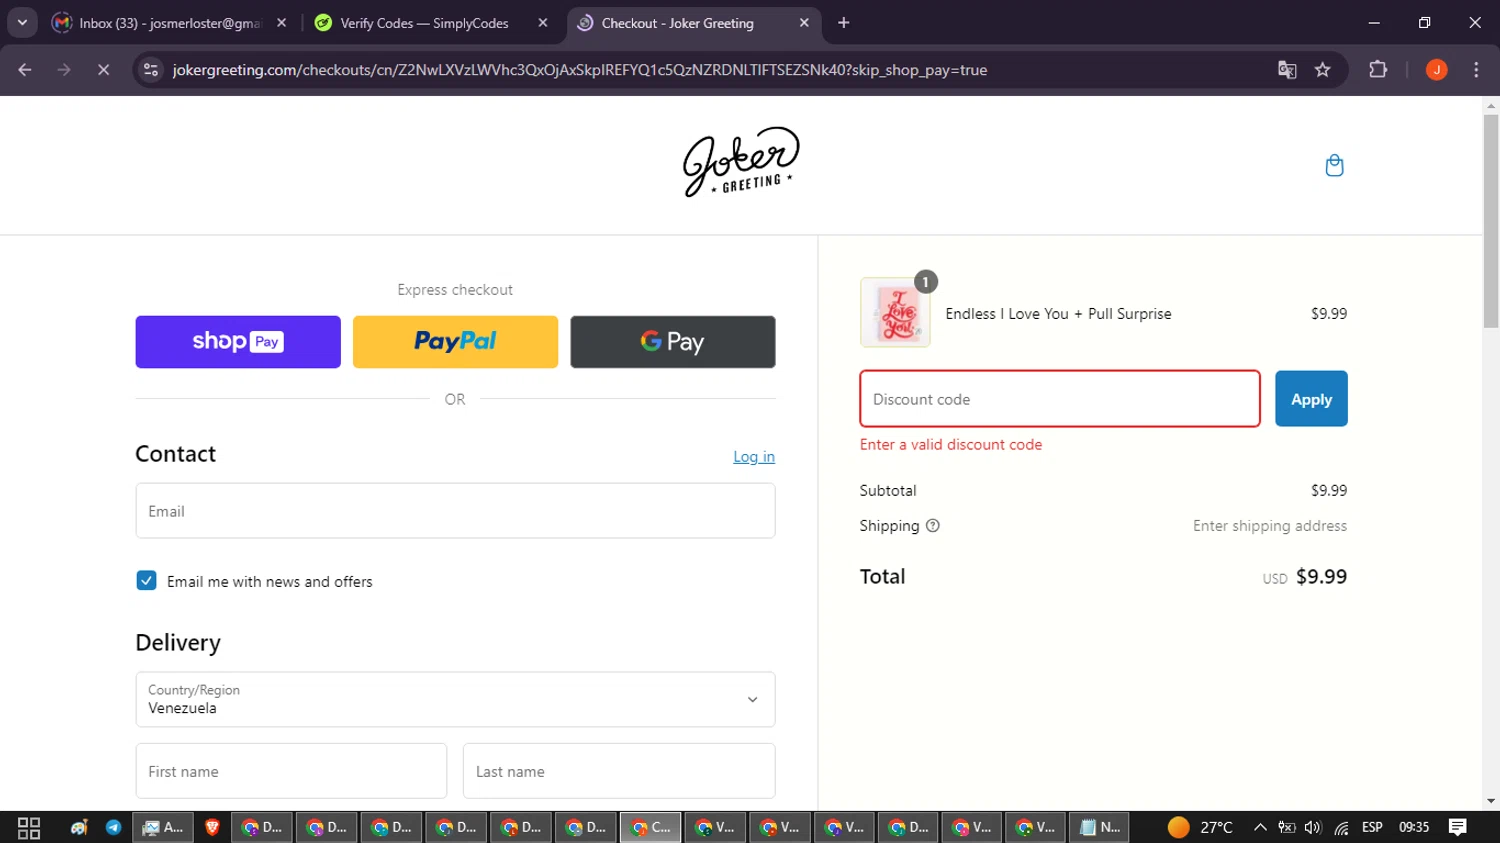Open the shopping bag cart icon
Viewport: 1500px width, 843px height.
(1334, 165)
